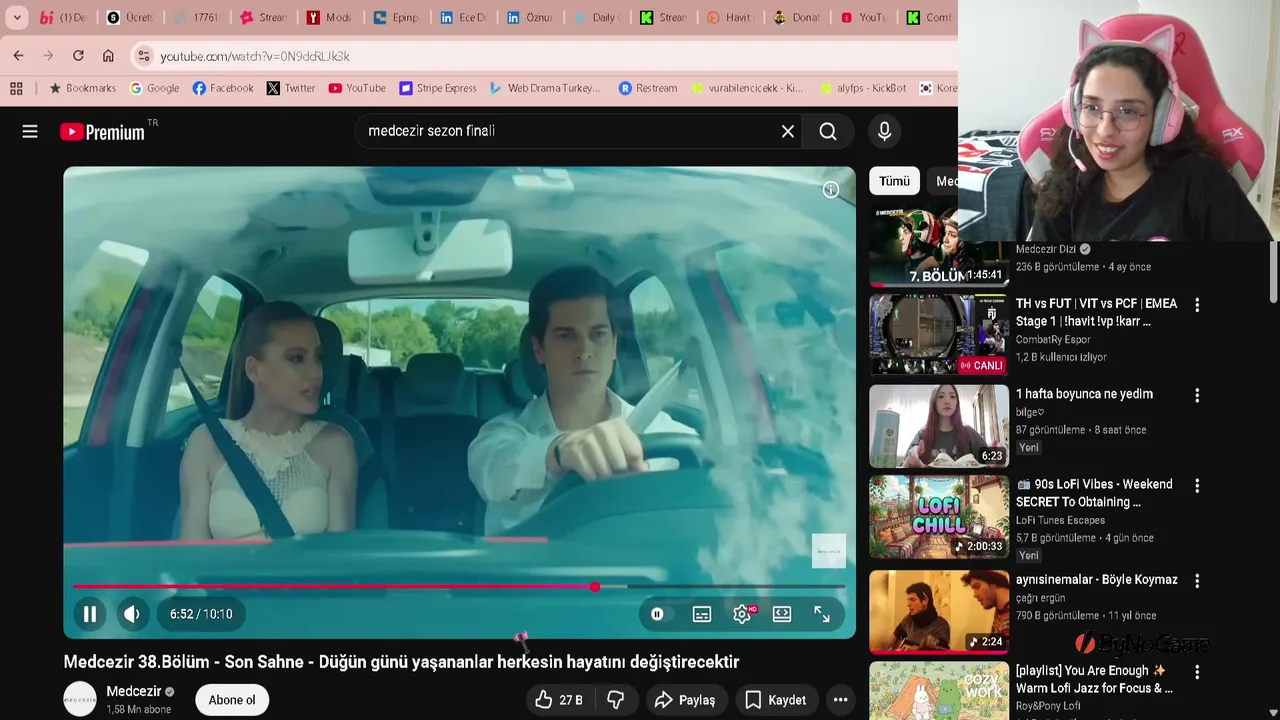Open options for aynısinemalar video
The image size is (1280, 720).
(1197, 581)
